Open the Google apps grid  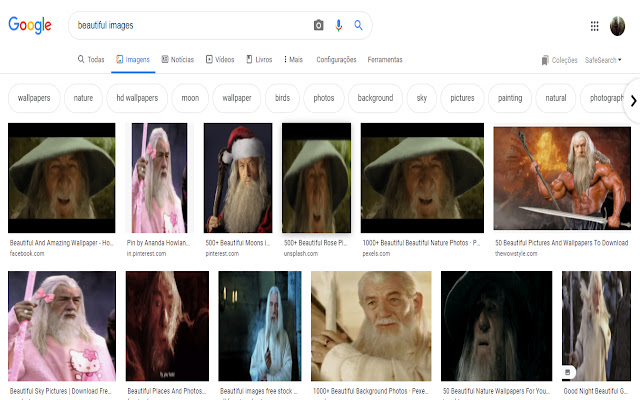(x=594, y=26)
